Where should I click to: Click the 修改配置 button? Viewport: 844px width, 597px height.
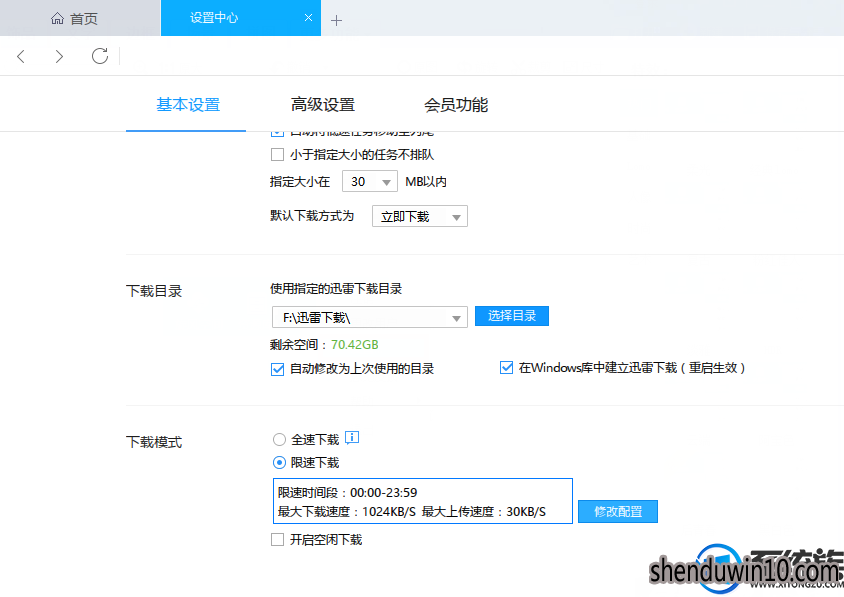pos(618,511)
